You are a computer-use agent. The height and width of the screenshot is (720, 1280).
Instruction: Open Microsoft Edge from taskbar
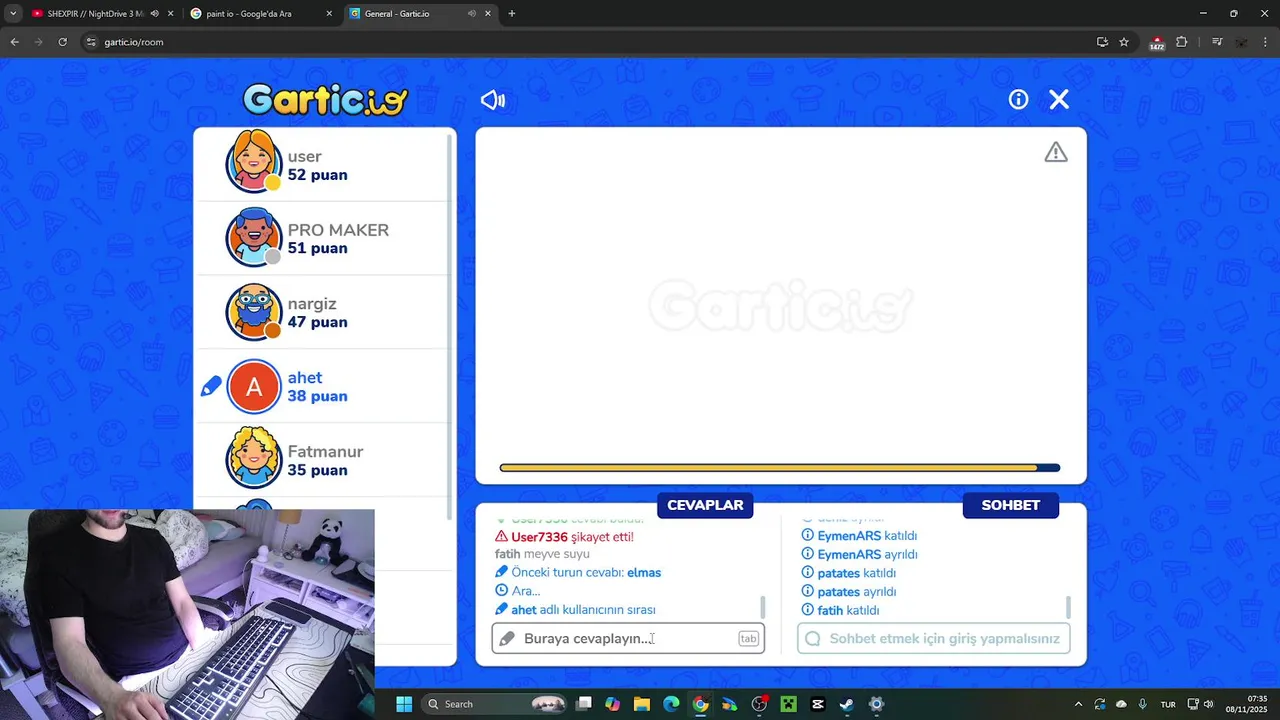(x=671, y=704)
